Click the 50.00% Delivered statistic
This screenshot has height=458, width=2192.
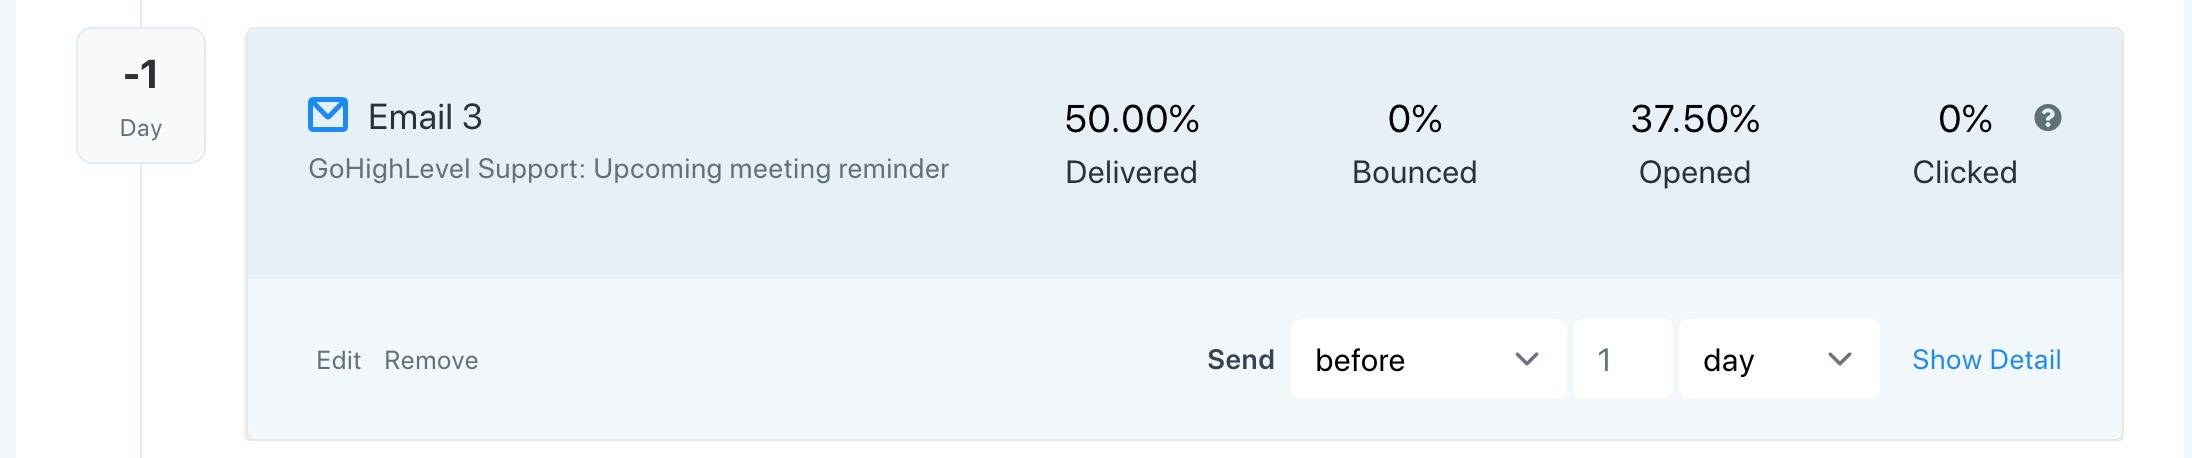tap(1131, 144)
